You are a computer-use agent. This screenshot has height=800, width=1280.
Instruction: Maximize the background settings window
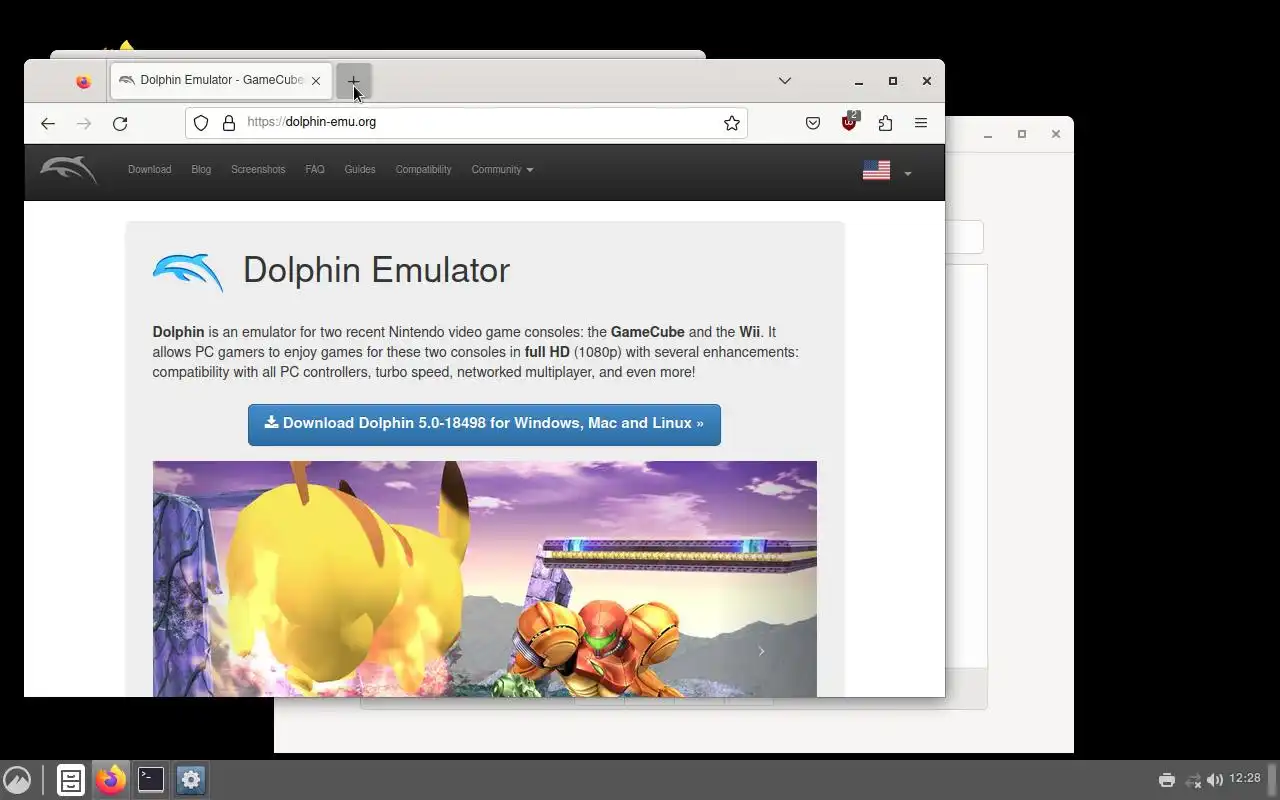point(1021,134)
